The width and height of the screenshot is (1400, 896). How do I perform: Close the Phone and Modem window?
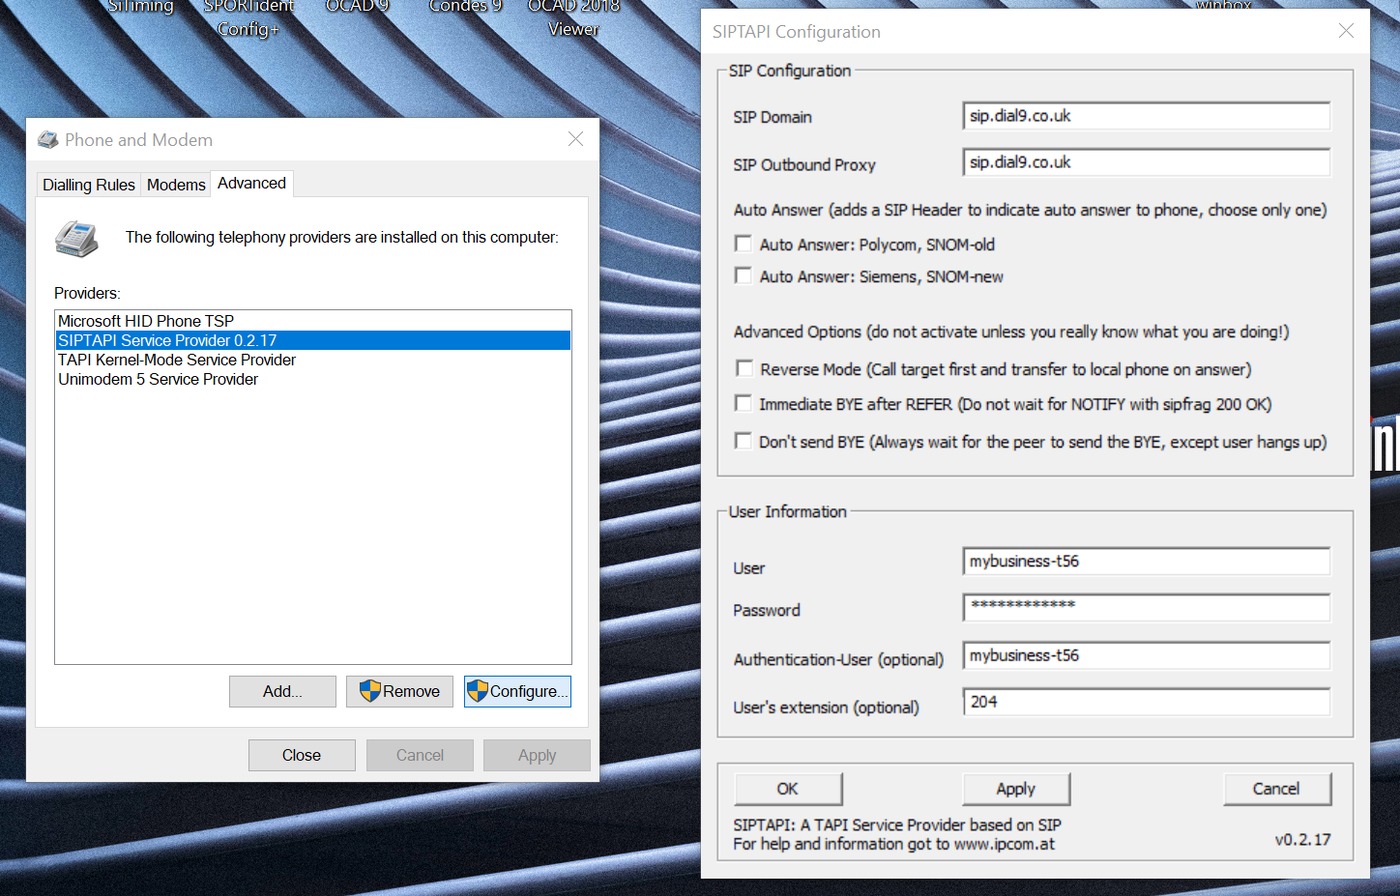(x=575, y=139)
